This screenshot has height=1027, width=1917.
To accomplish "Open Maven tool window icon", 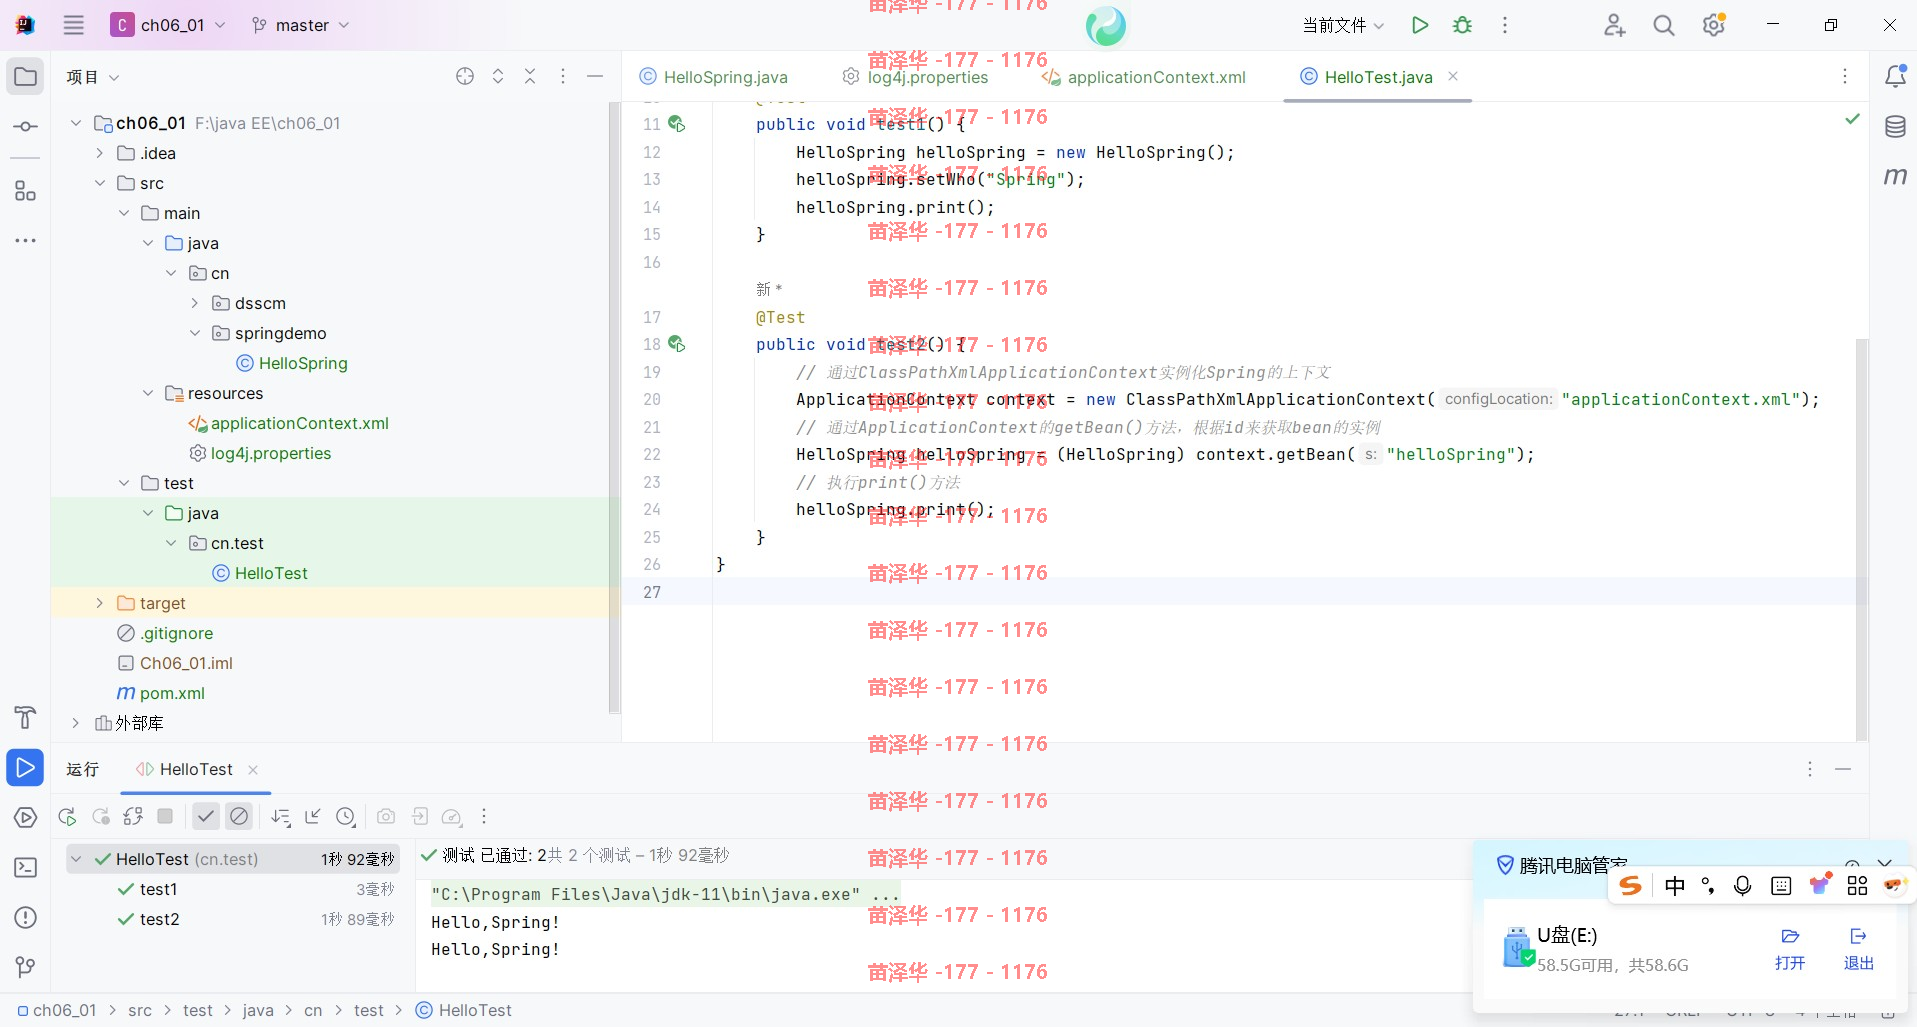I will (1895, 177).
